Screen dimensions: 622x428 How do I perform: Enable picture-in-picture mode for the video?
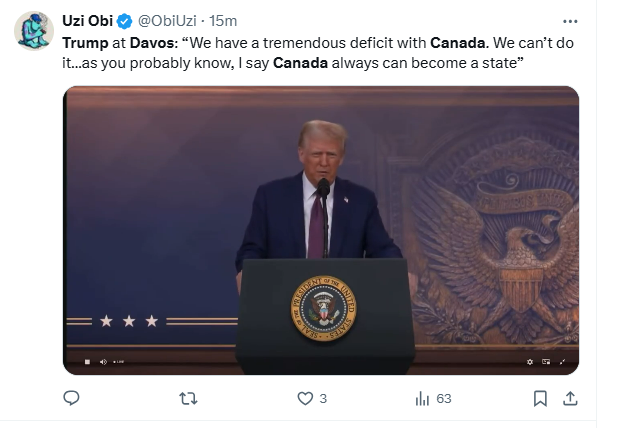[546, 362]
